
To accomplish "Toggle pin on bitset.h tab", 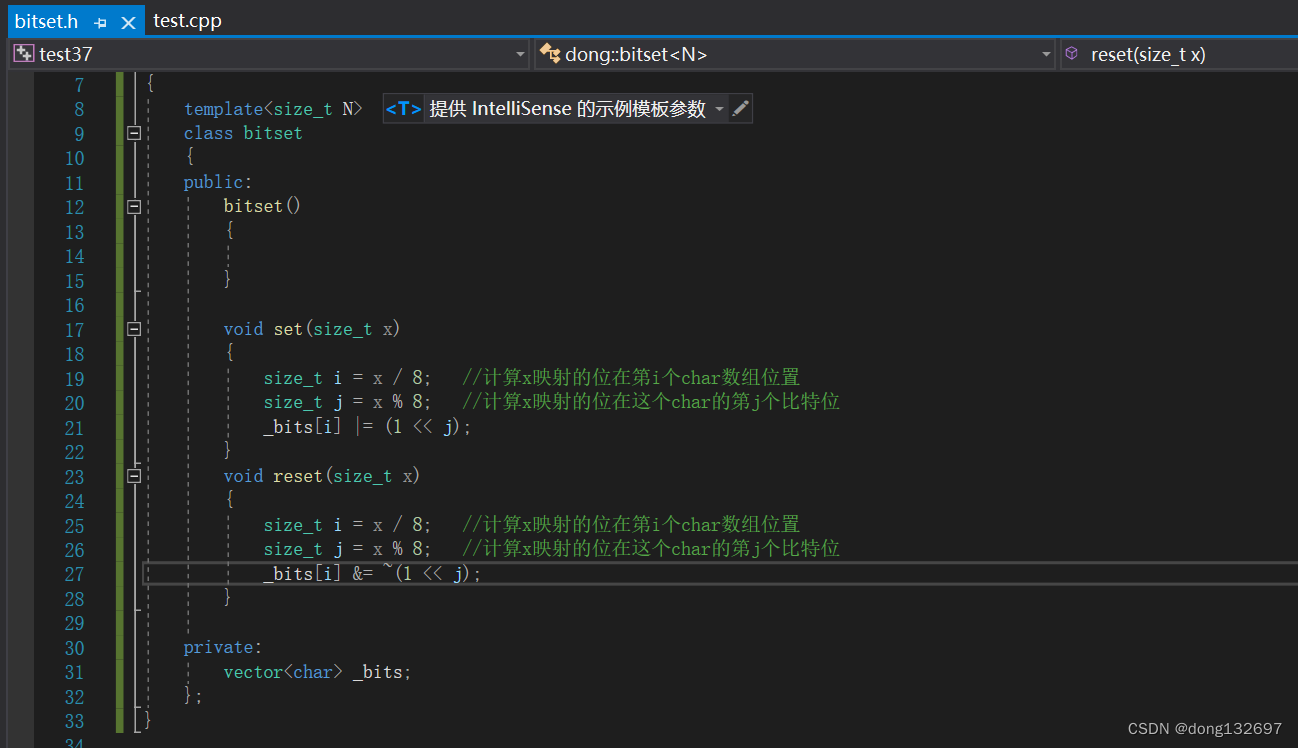I will coord(100,22).
